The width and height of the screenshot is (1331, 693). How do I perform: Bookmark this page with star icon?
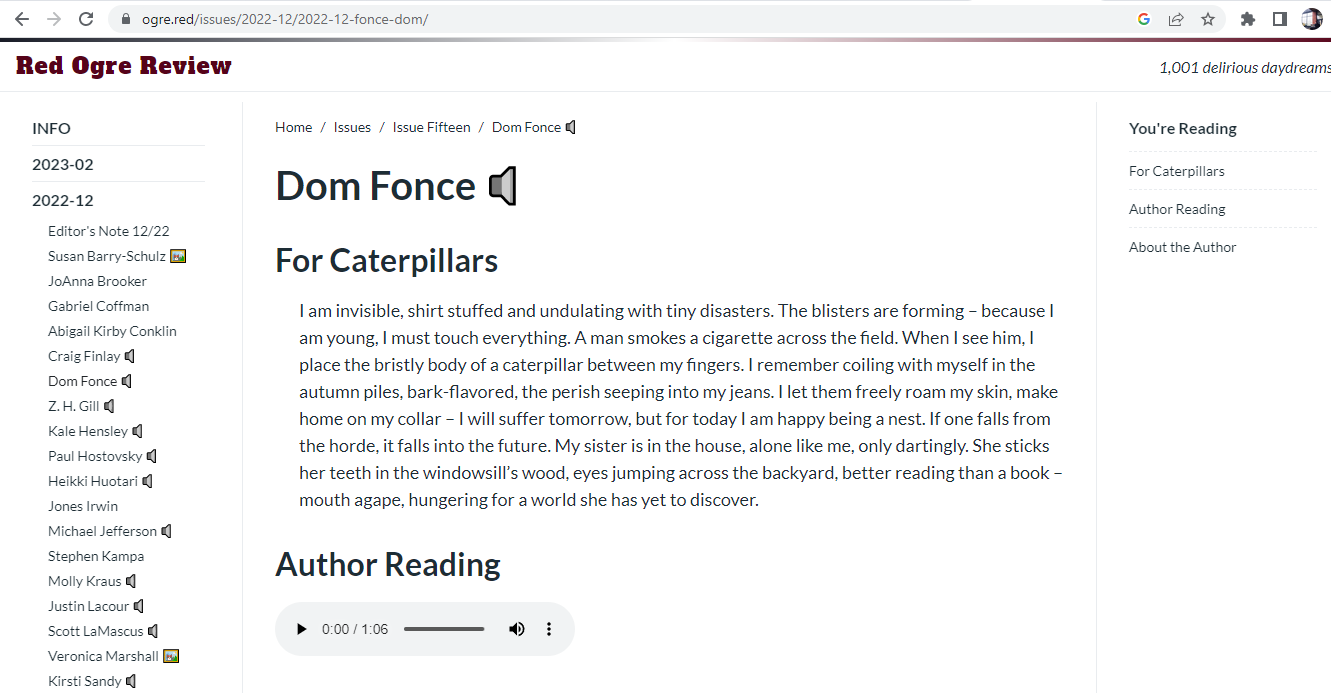(x=1208, y=19)
